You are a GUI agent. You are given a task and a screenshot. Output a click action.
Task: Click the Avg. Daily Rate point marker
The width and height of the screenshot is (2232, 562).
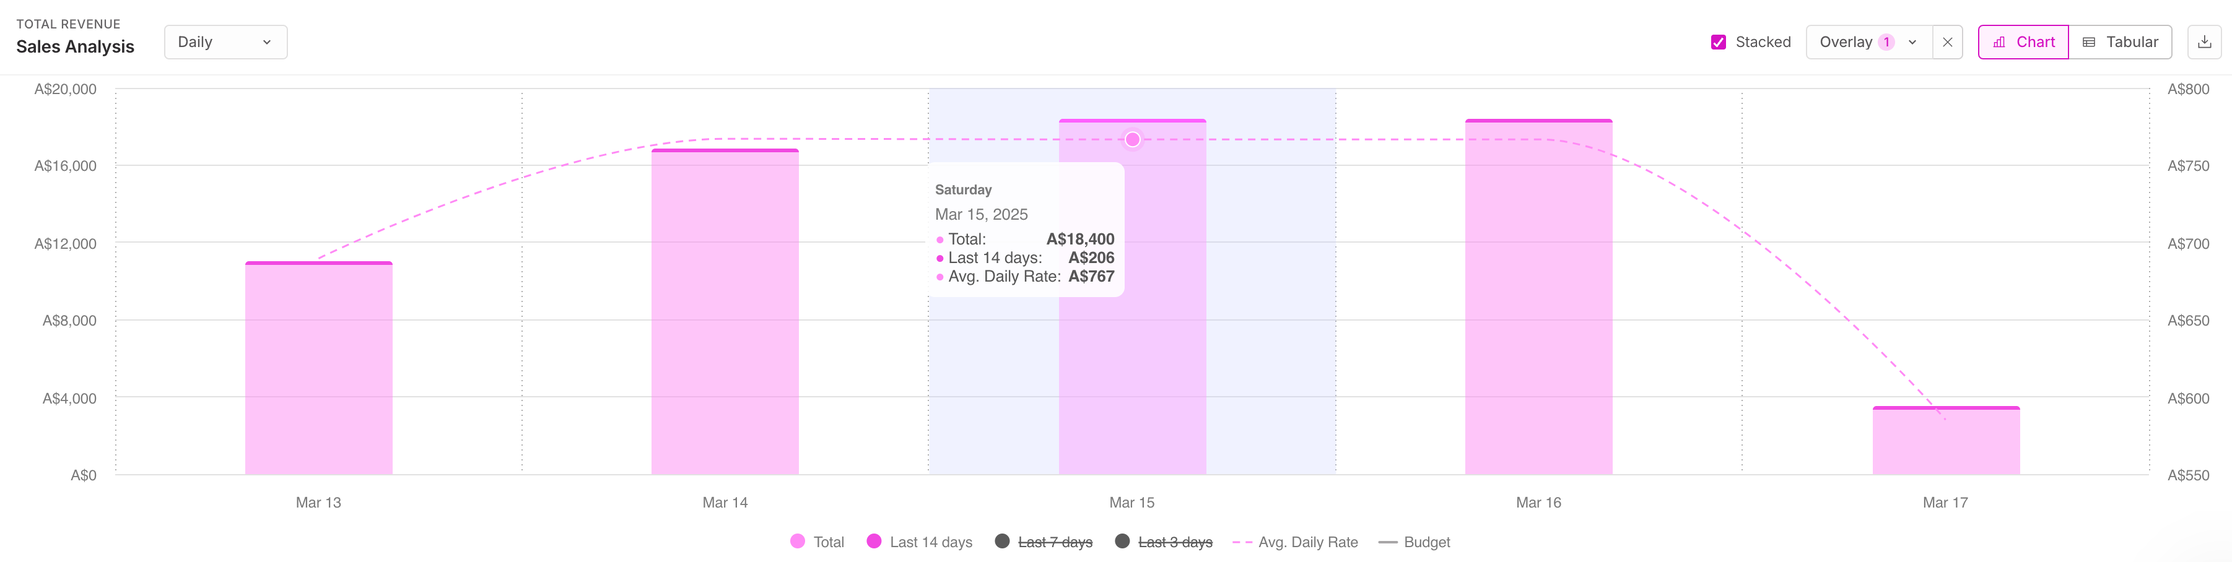coord(1132,140)
